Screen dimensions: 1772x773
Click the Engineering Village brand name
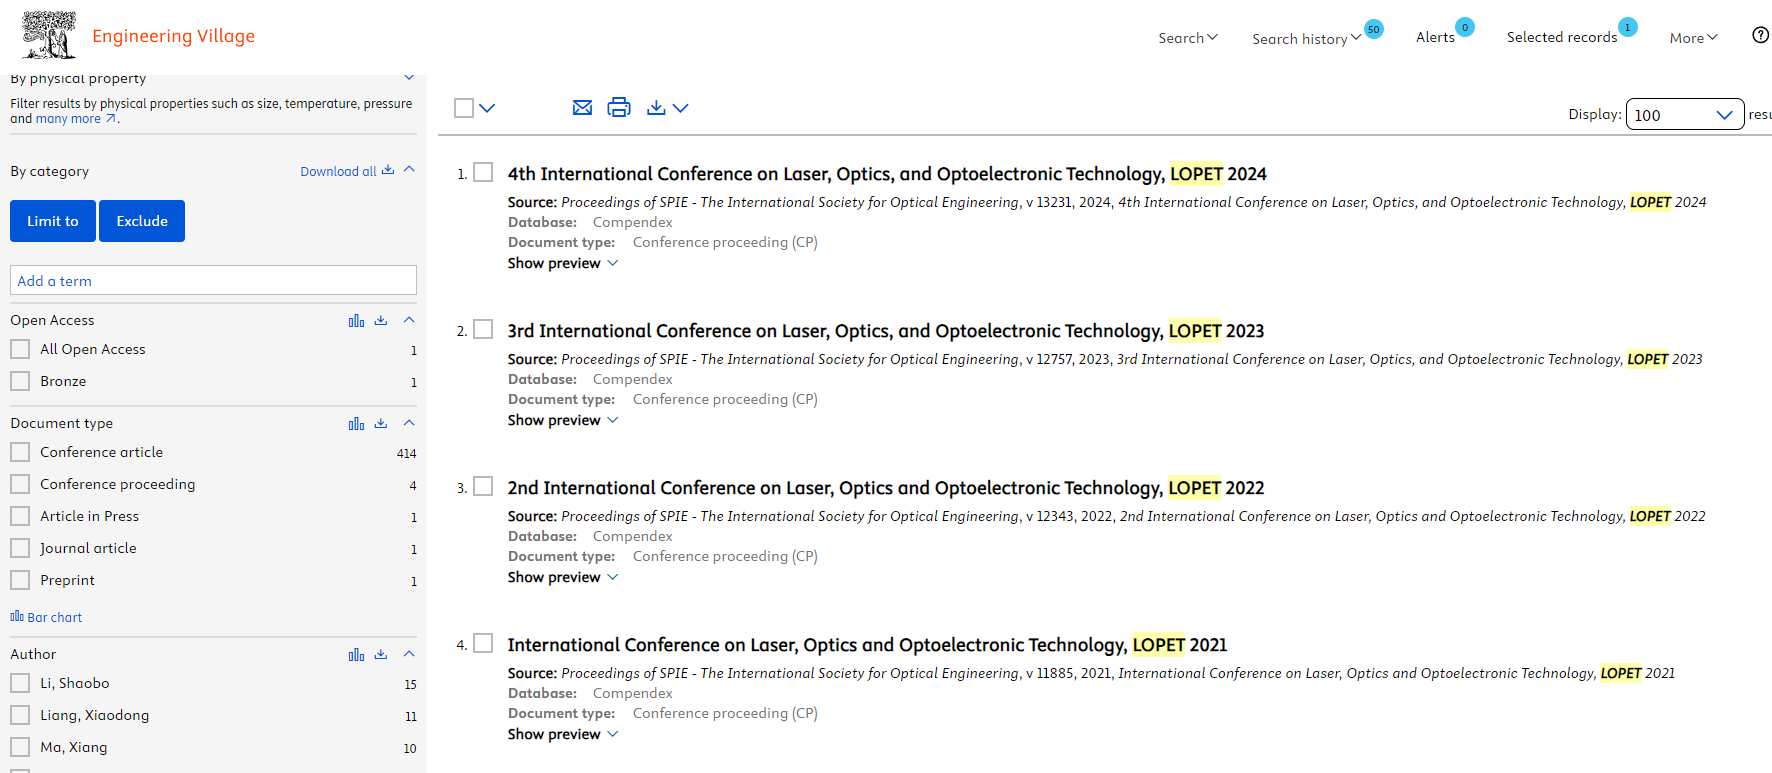(x=174, y=36)
